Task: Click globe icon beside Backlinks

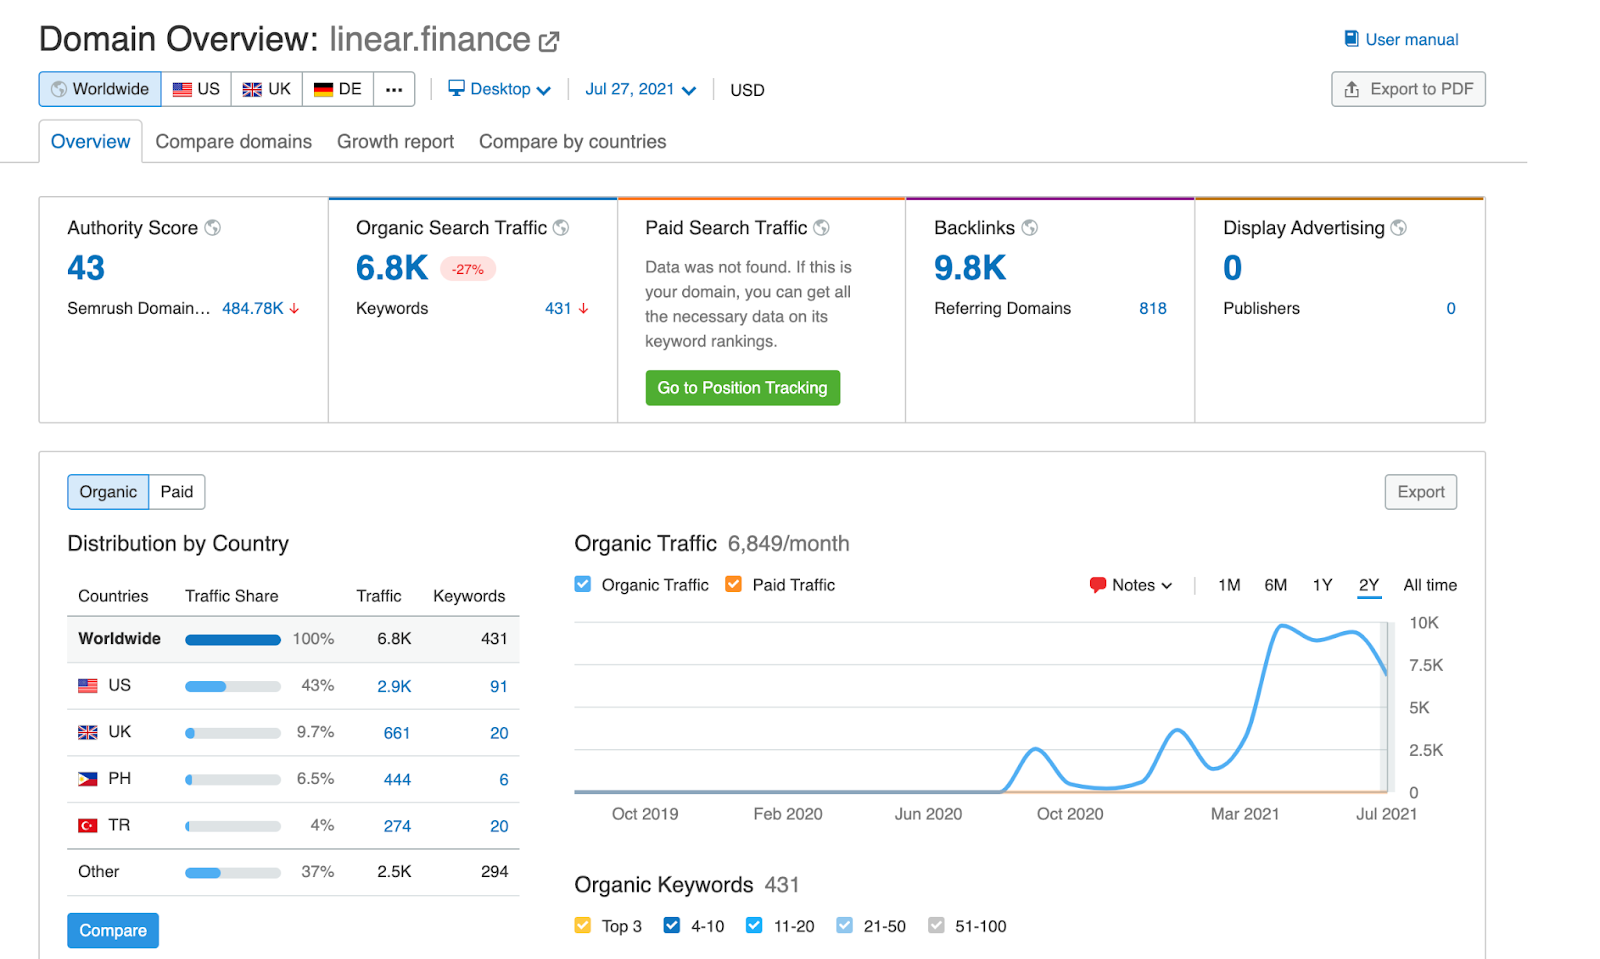Action: [1029, 228]
